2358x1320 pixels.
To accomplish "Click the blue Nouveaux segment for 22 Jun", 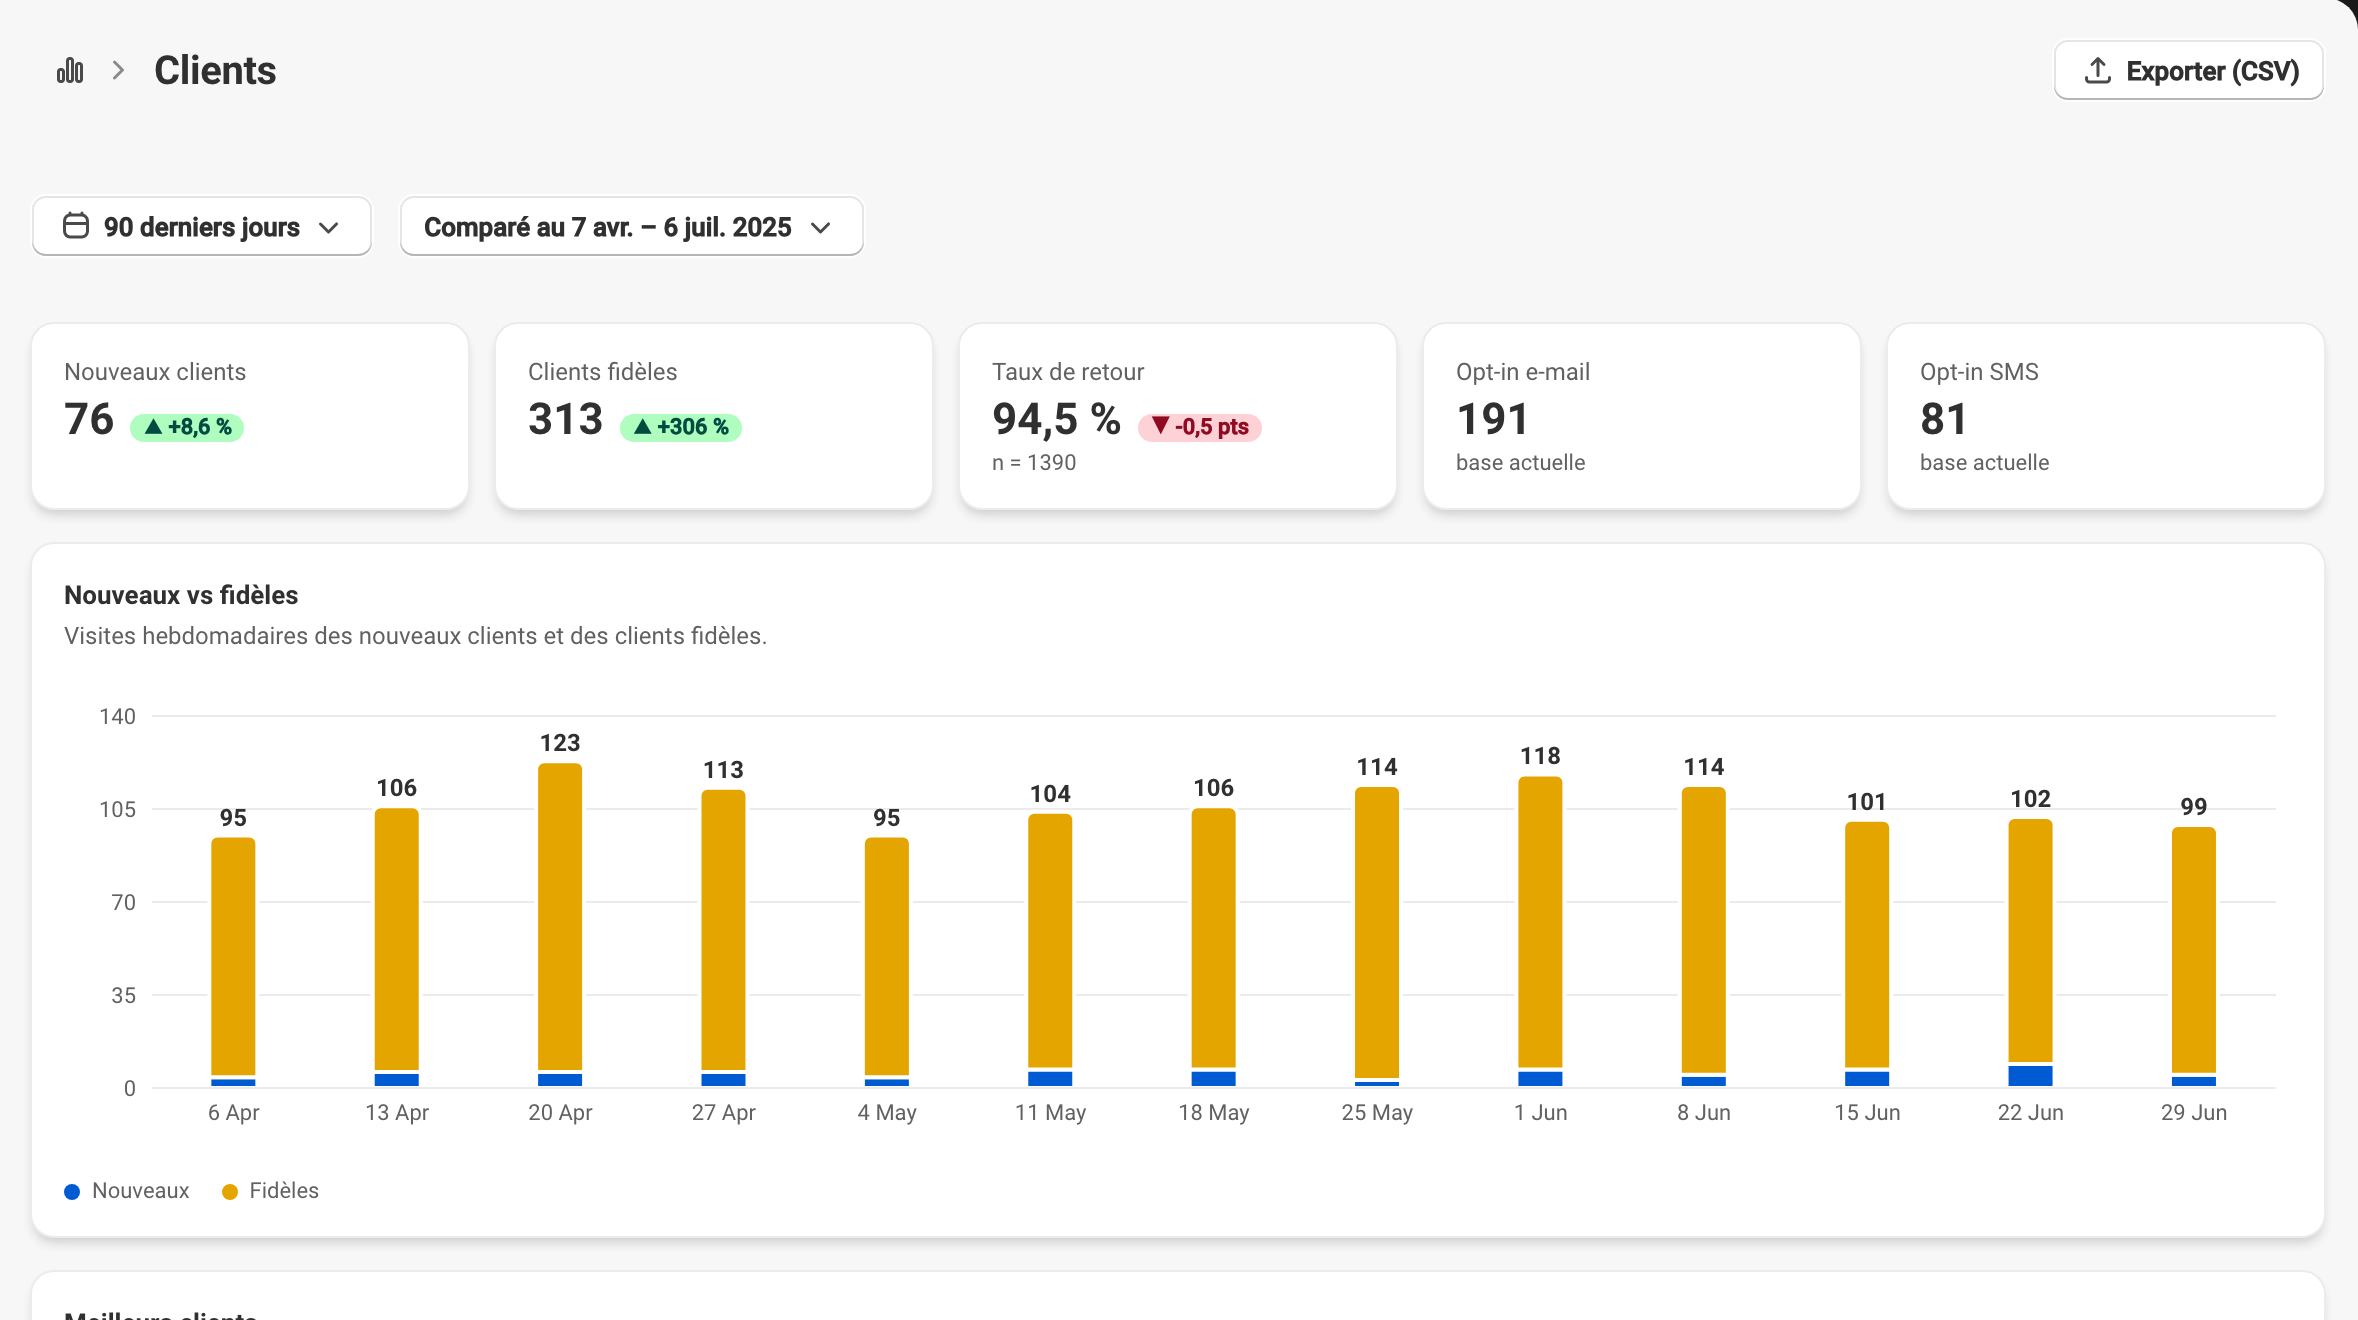I will (x=2030, y=1076).
